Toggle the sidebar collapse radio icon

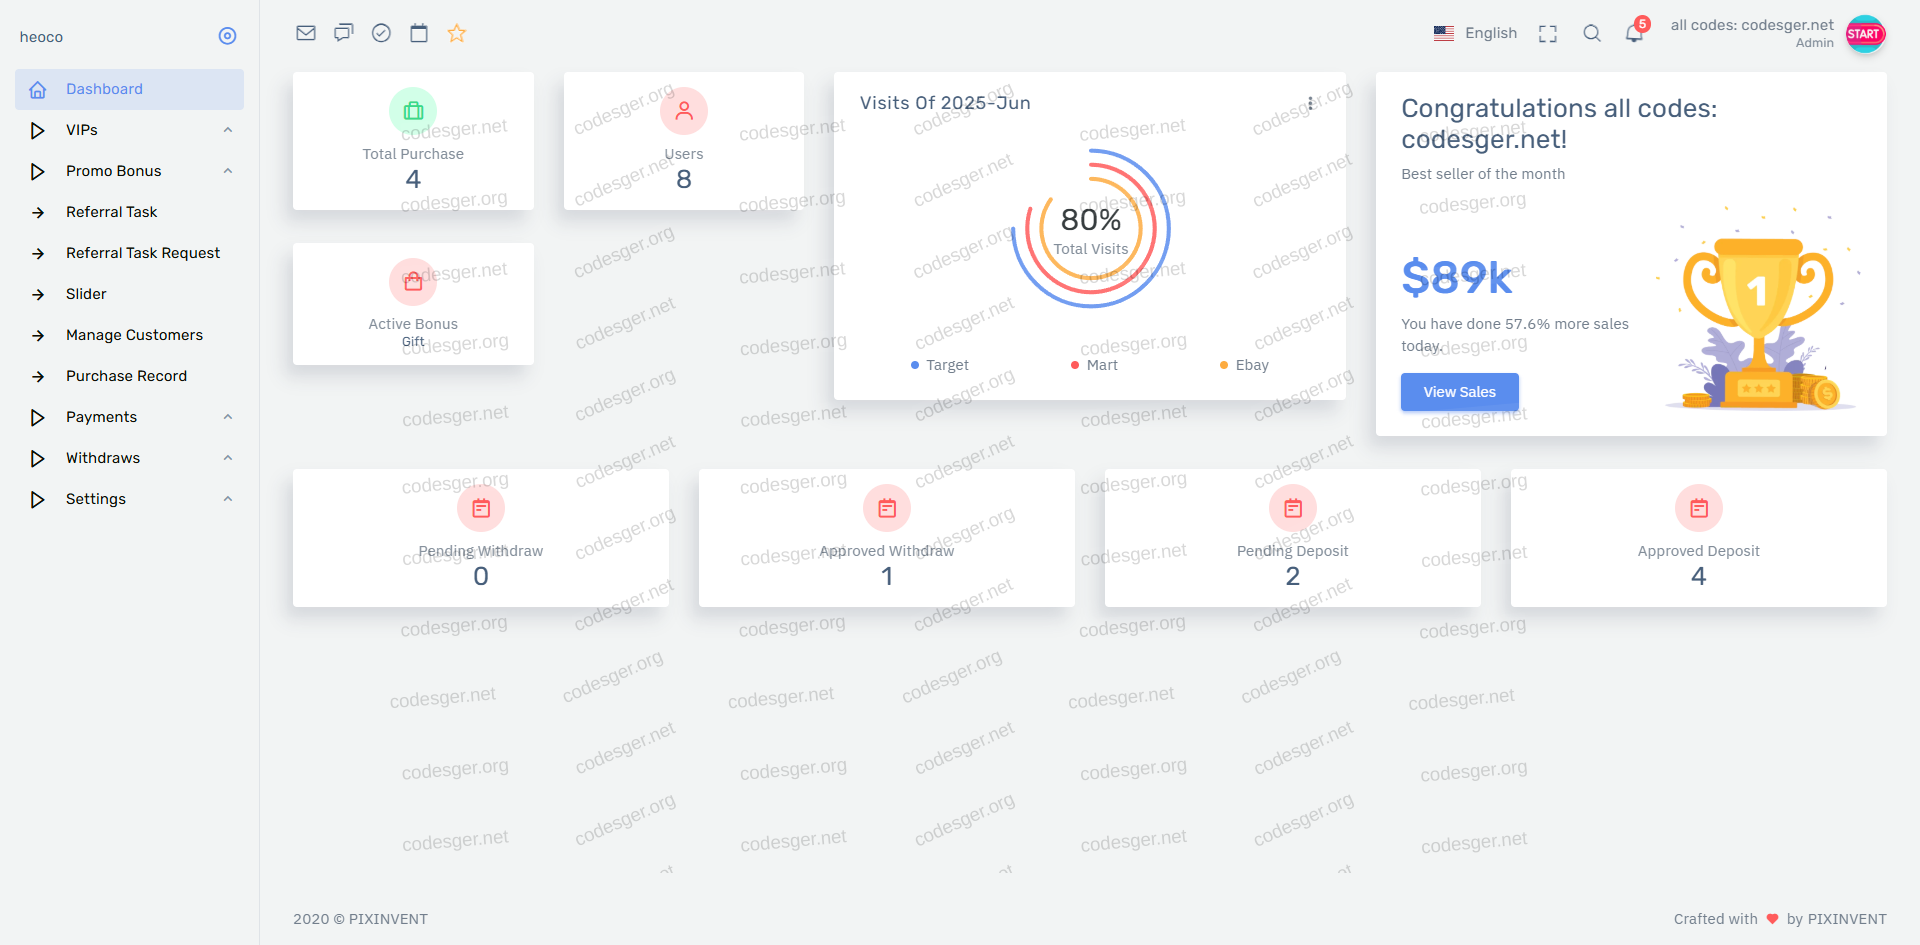coord(227,36)
